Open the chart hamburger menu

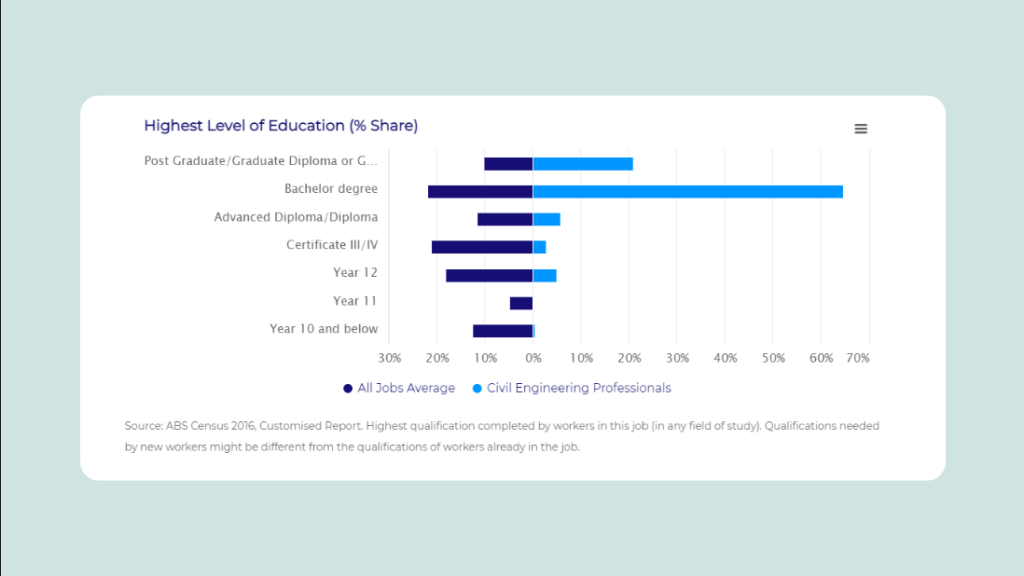click(x=860, y=129)
